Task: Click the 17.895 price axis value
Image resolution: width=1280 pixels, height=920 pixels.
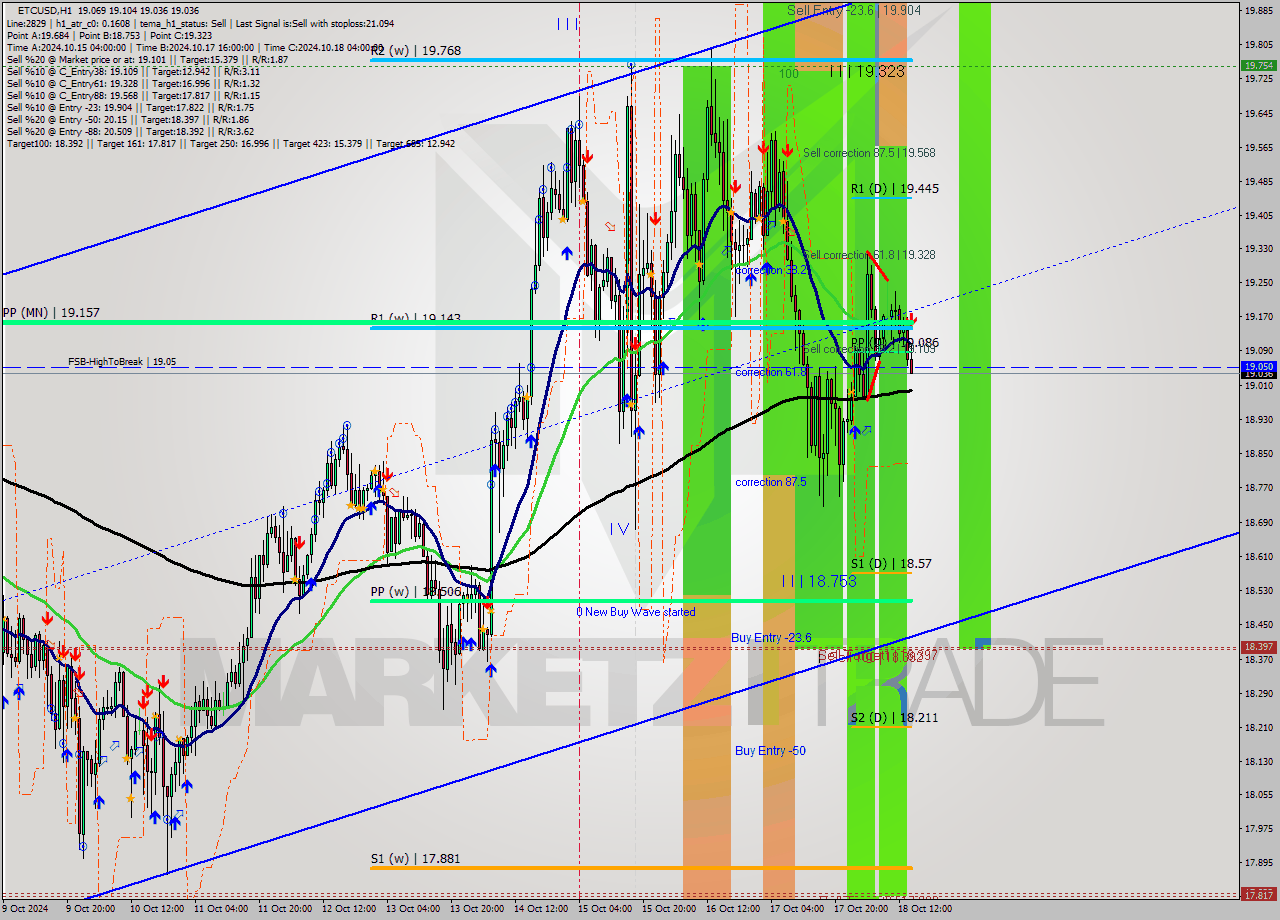Action: pos(1258,862)
